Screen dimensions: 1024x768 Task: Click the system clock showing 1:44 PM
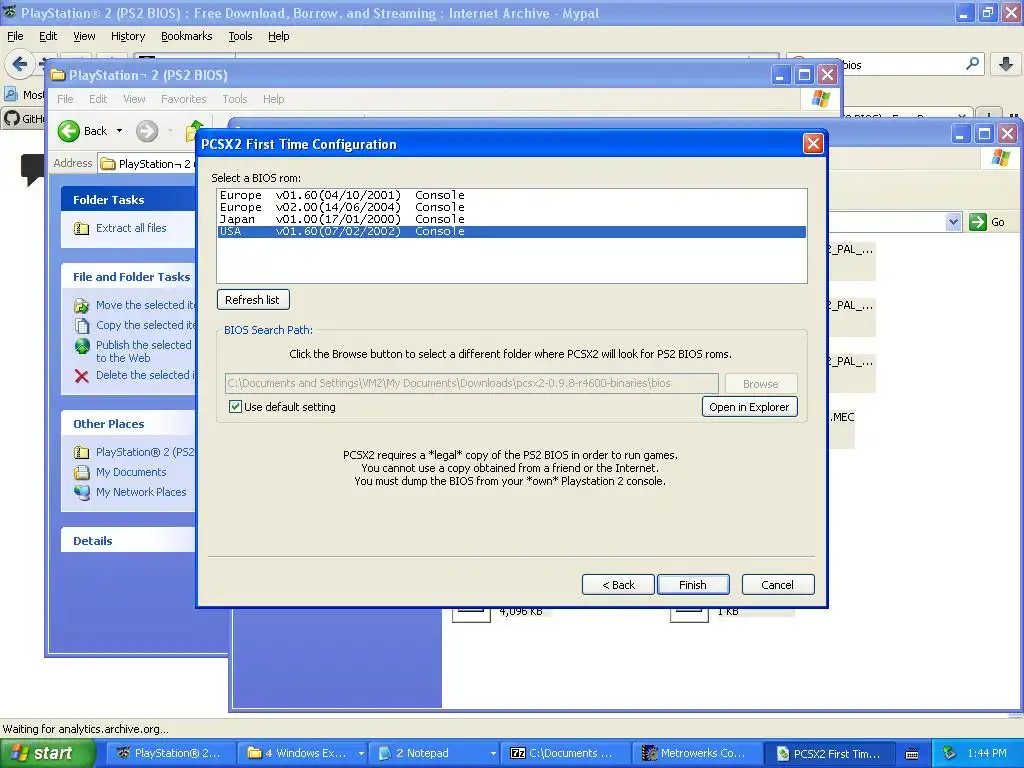coord(986,753)
